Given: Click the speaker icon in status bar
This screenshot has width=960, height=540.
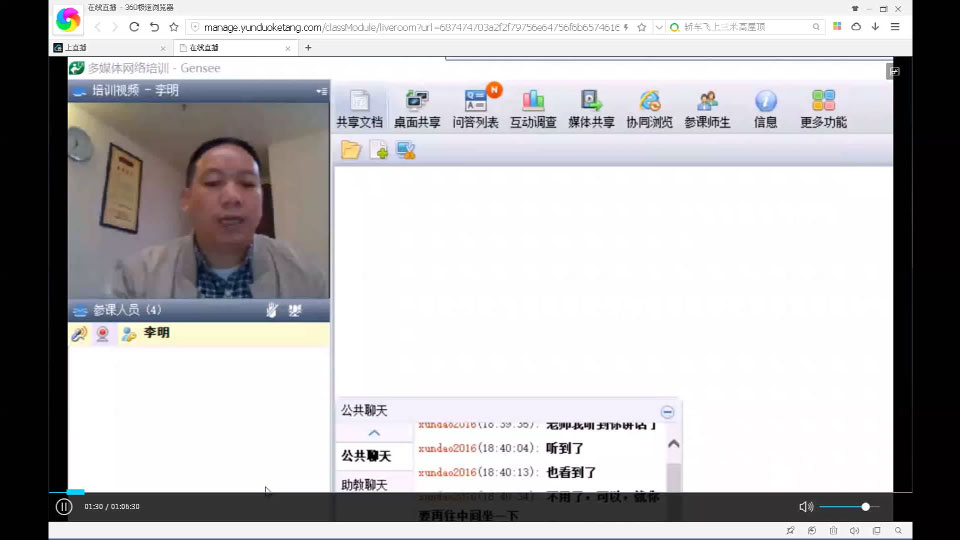Looking at the screenshot, I should (x=855, y=530).
